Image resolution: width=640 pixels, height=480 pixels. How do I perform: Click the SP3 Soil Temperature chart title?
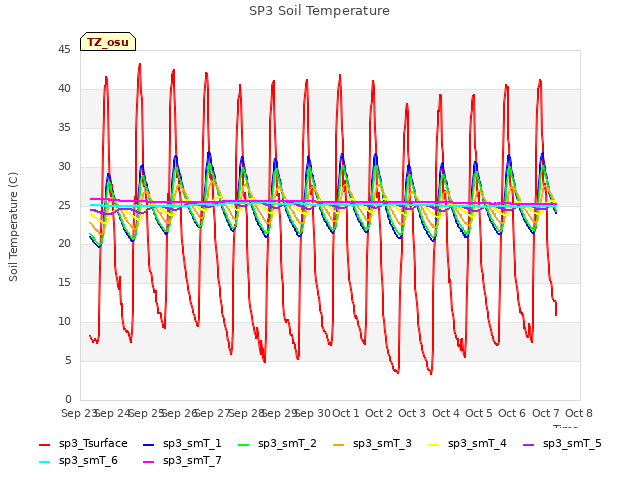click(x=319, y=11)
